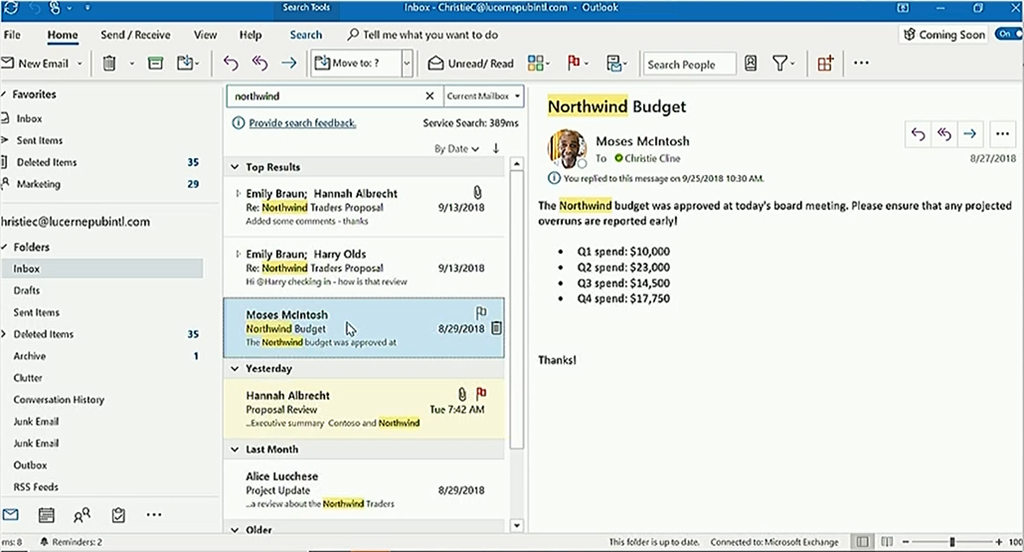This screenshot has height=552, width=1024.
Task: Open the Categorize colored squares icon
Action: [x=536, y=63]
